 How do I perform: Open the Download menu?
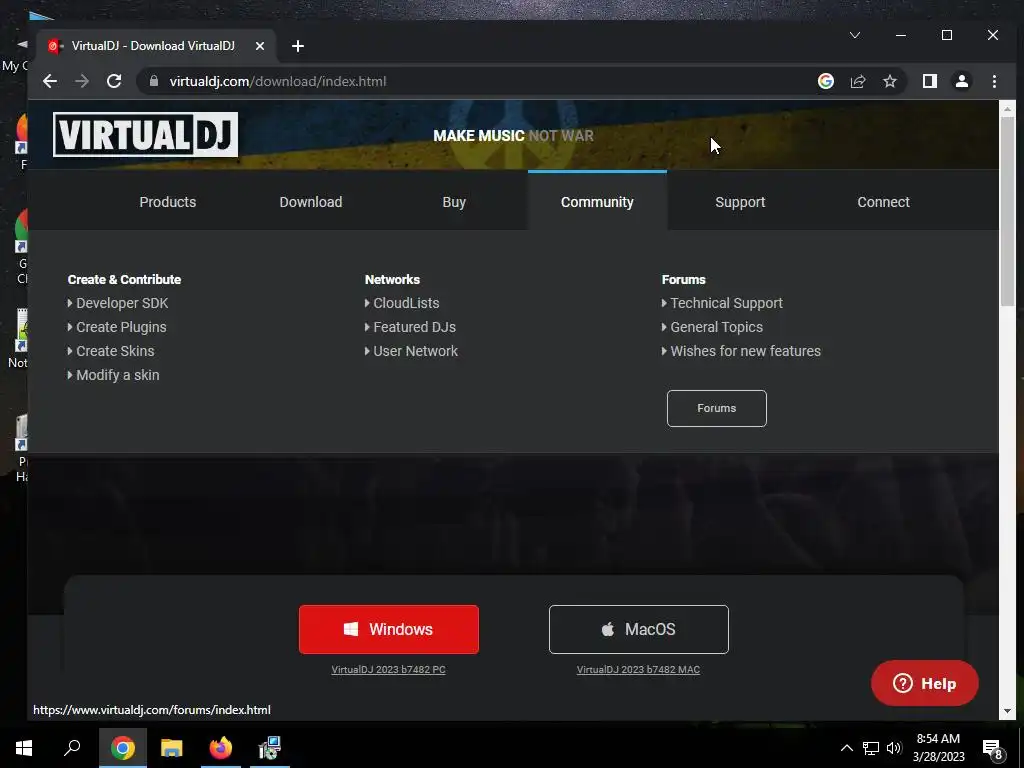coord(311,202)
